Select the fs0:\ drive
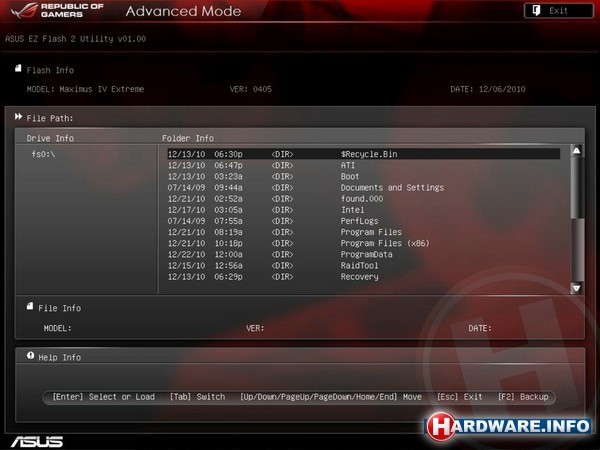This screenshot has width=600, height=450. point(43,154)
